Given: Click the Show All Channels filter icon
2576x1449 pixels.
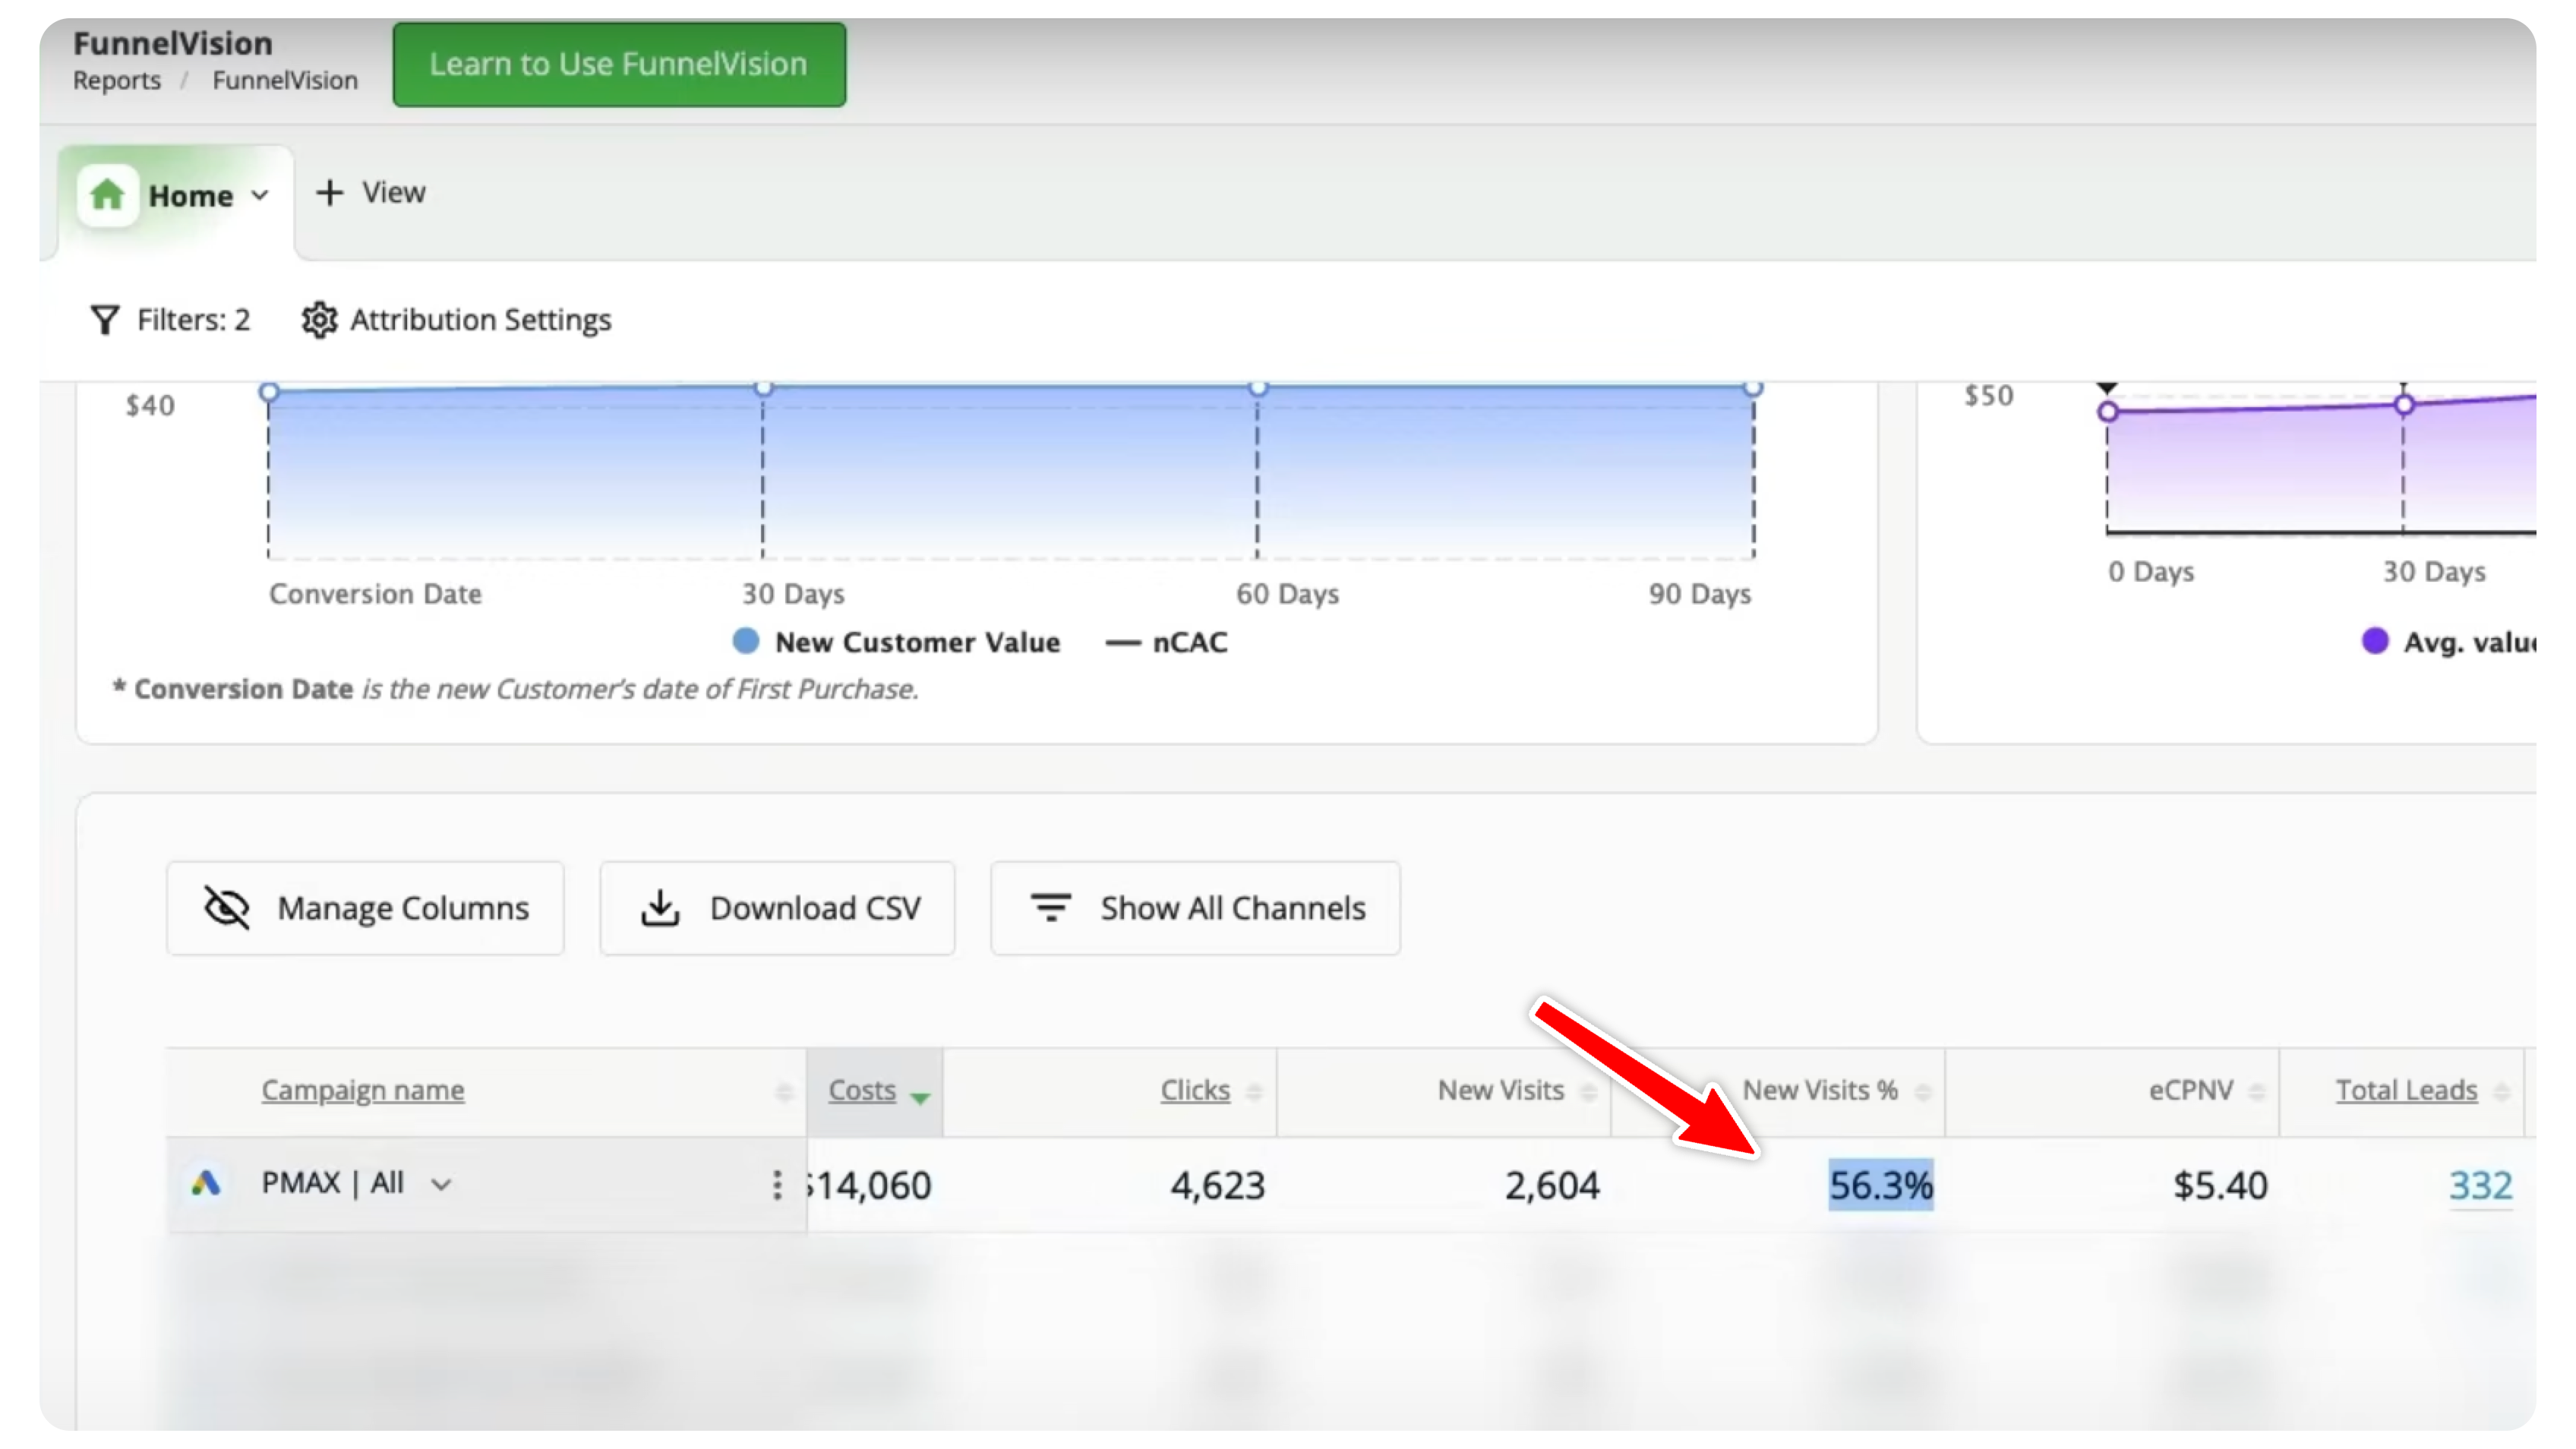Looking at the screenshot, I should click(1050, 908).
